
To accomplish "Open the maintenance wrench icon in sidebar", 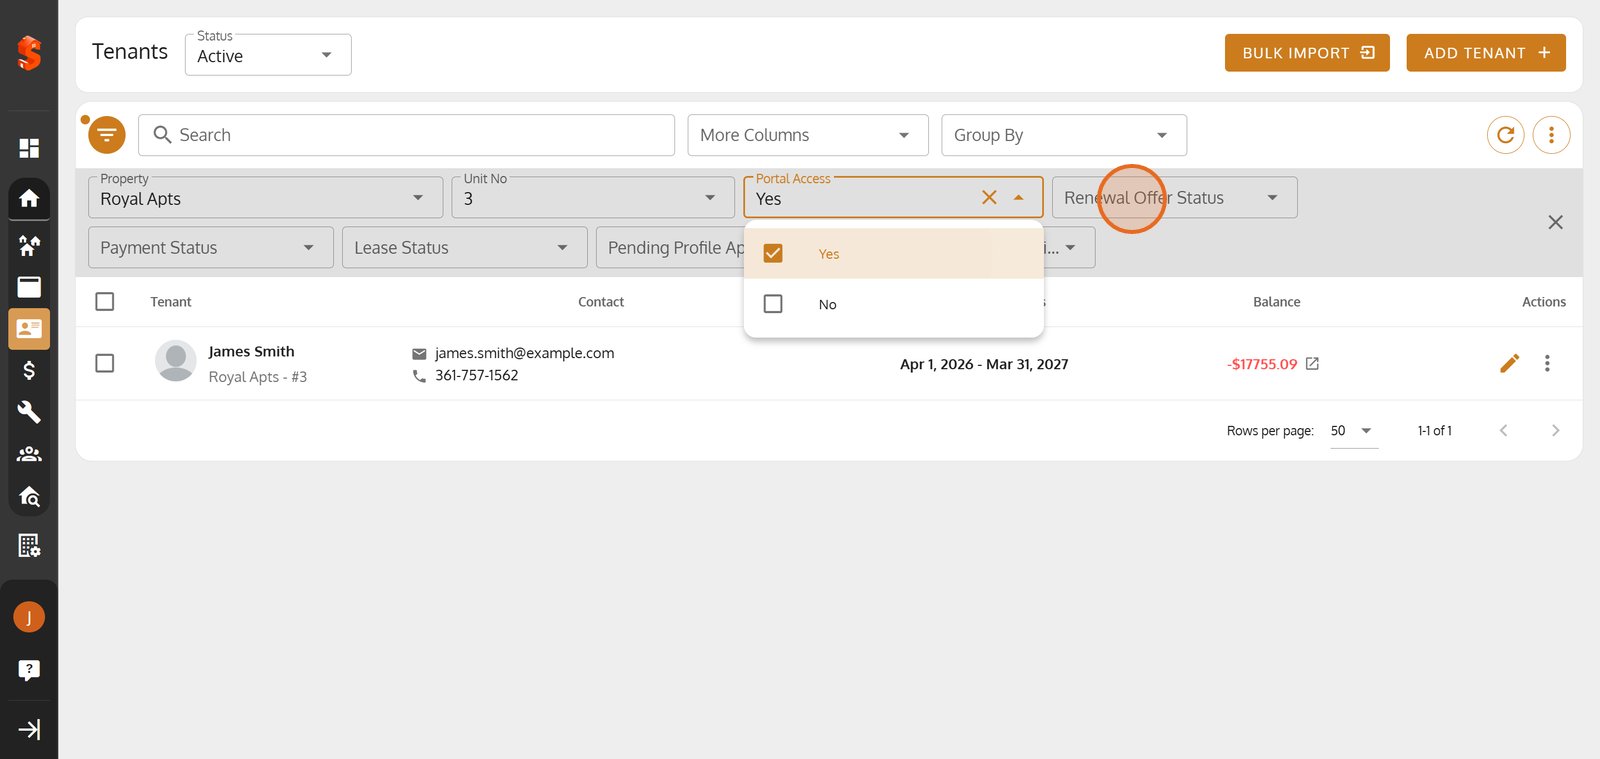I will (x=29, y=412).
